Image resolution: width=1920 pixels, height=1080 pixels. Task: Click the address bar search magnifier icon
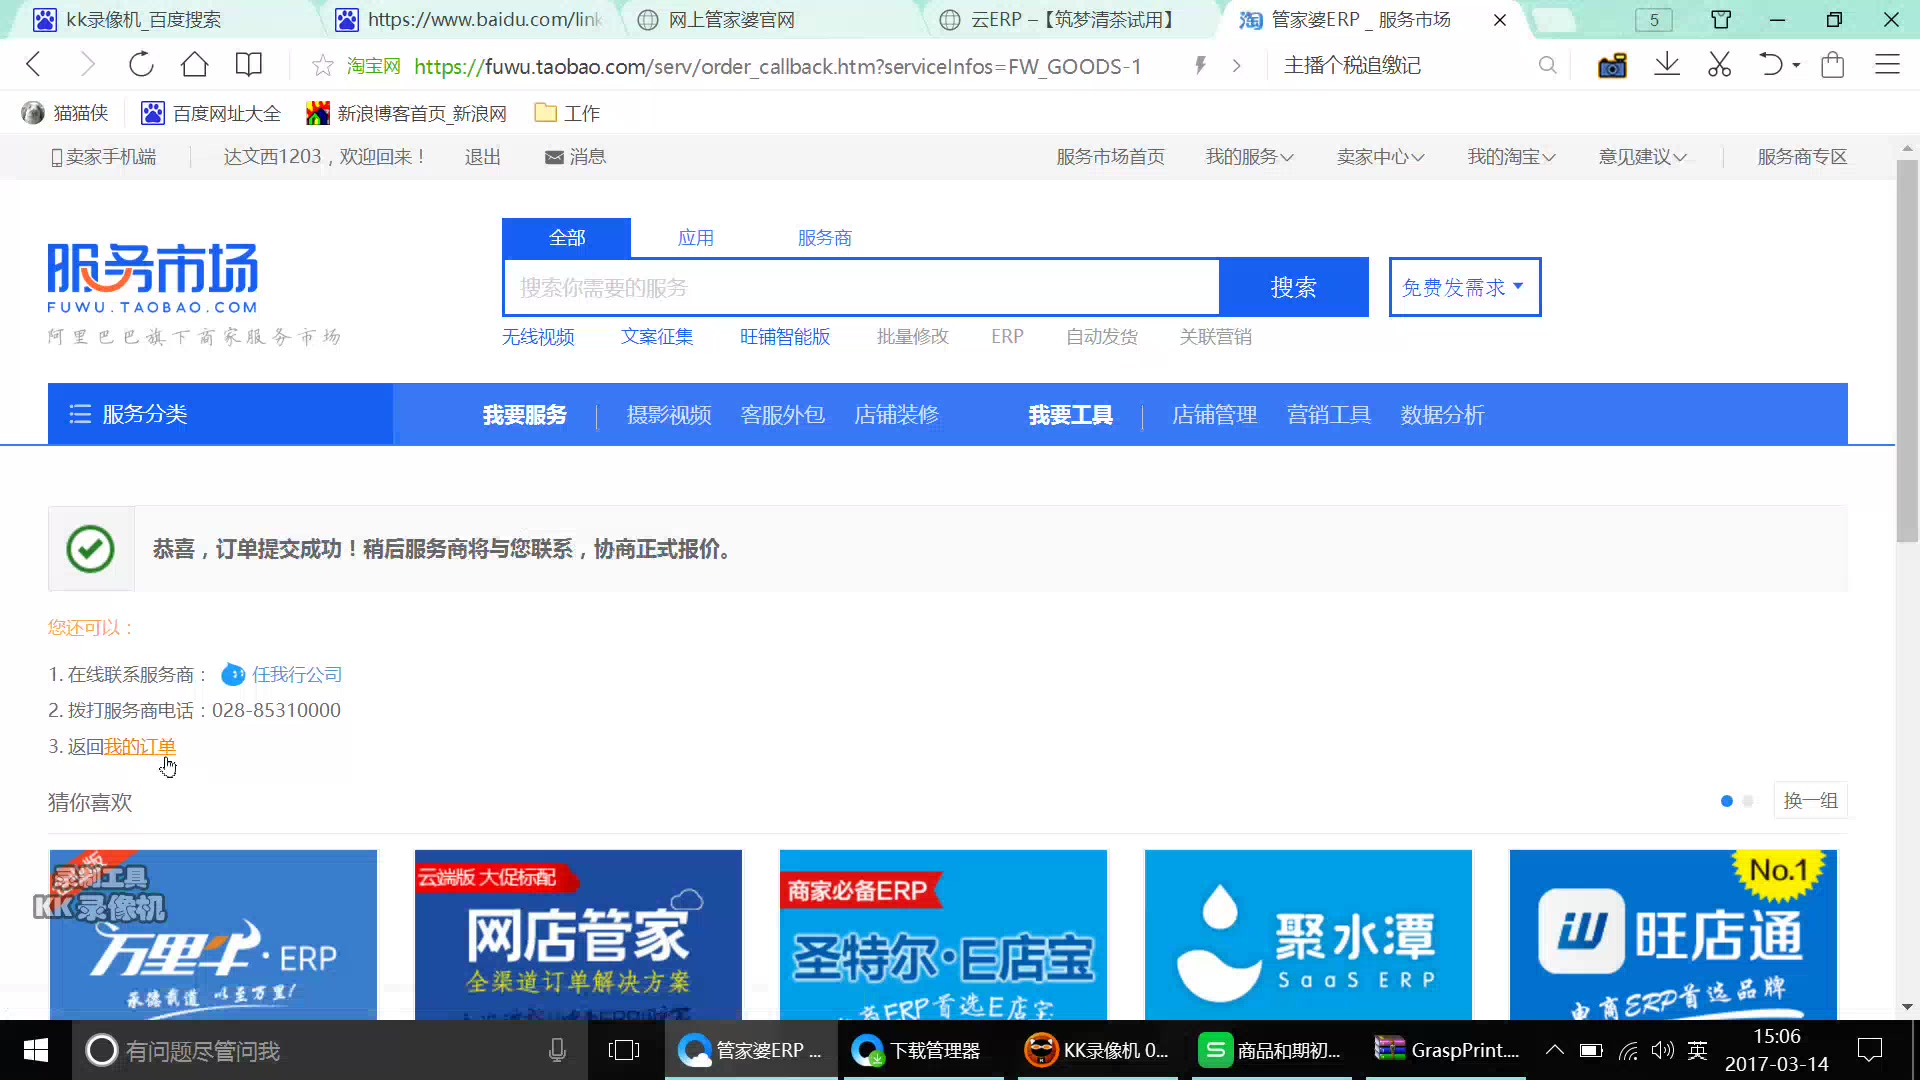(1547, 65)
